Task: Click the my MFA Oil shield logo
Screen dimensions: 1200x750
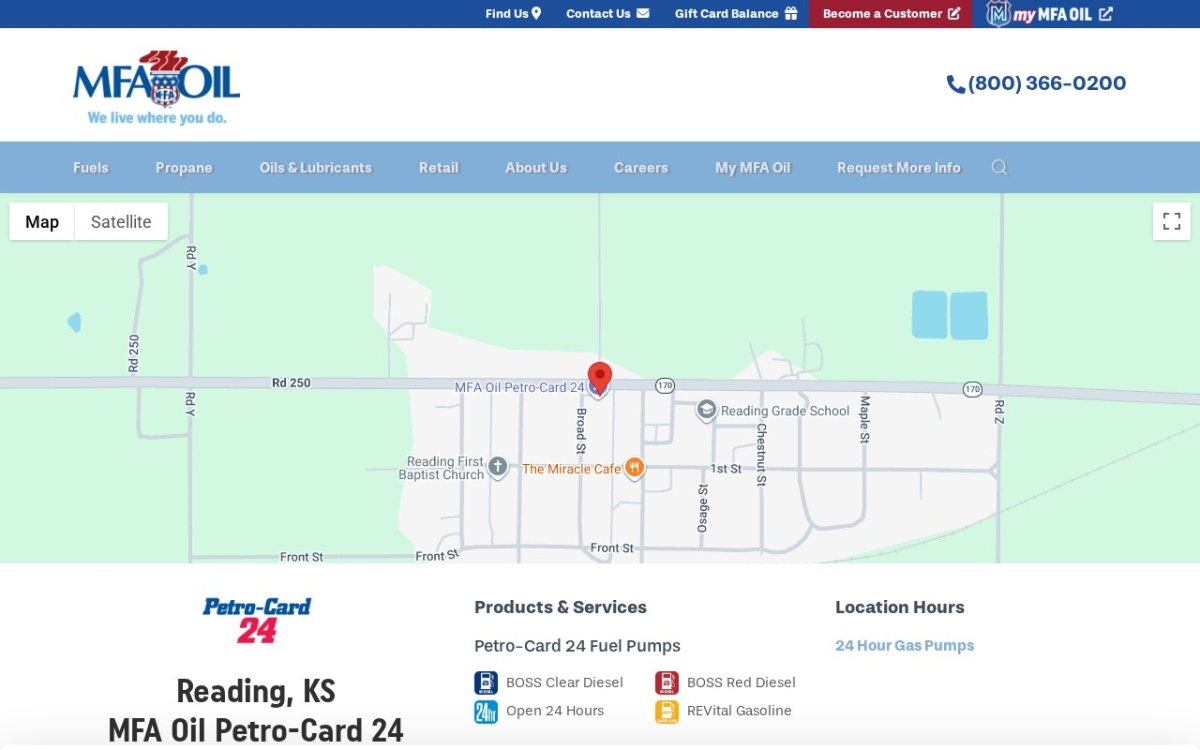Action: 998,14
